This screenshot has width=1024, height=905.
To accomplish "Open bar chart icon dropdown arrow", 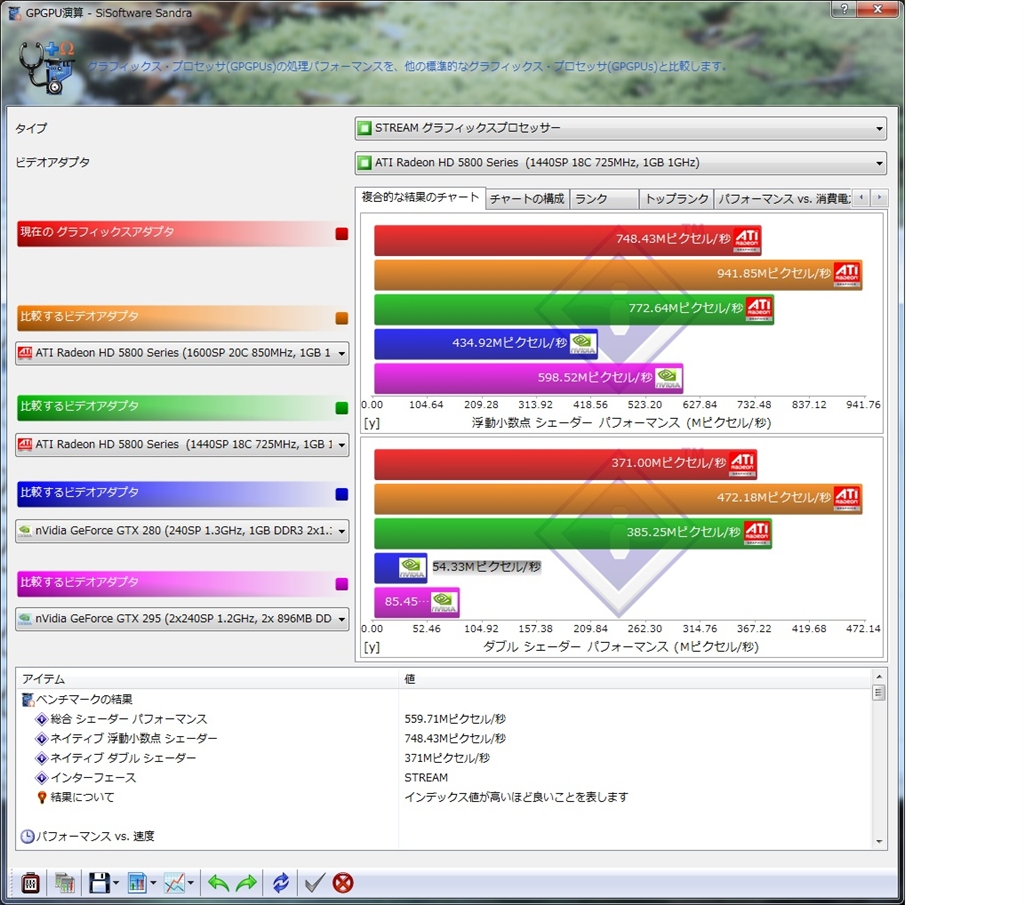I will tap(153, 883).
